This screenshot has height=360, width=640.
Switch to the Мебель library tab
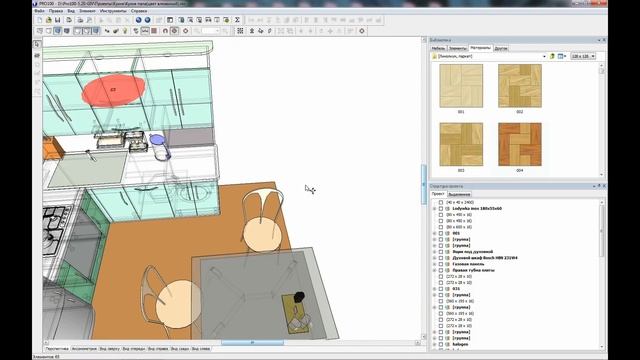point(438,48)
